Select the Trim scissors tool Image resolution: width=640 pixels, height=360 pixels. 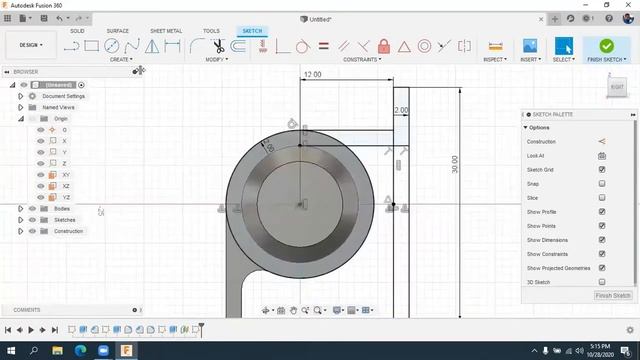tap(219, 46)
